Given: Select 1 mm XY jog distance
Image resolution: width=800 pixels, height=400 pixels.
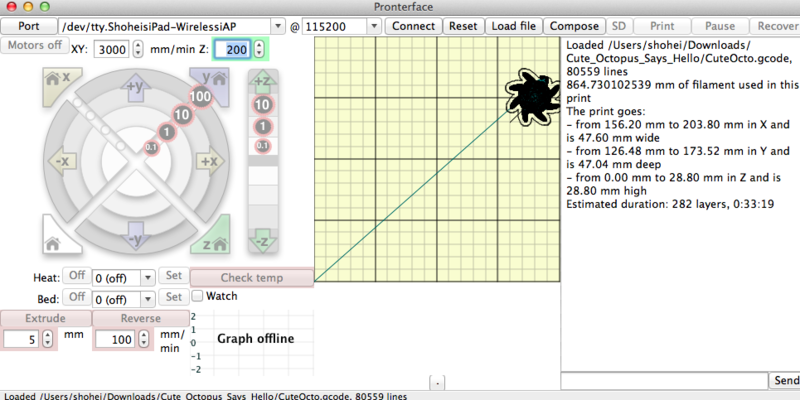Looking at the screenshot, I should (166, 132).
